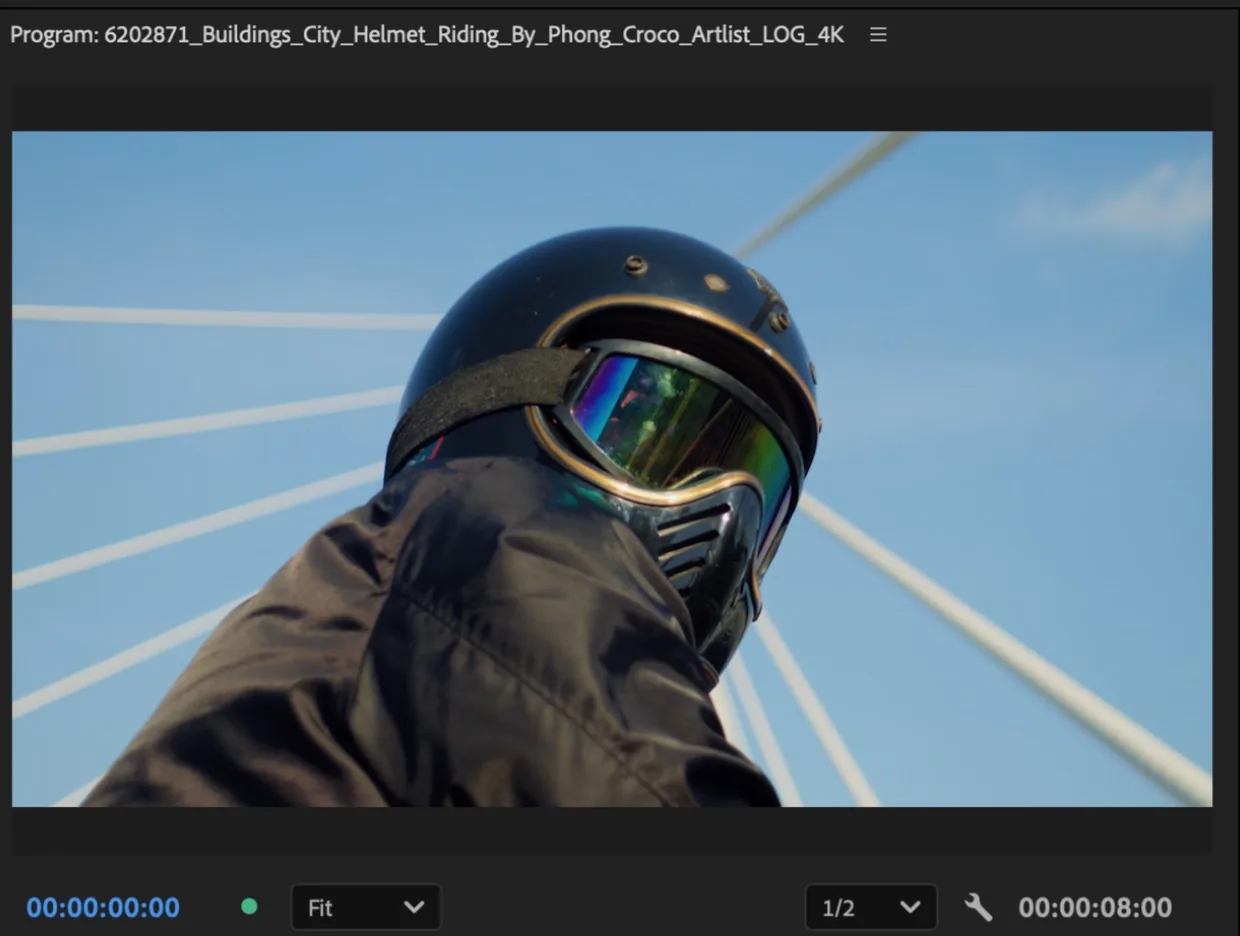Open the Fit zoom level dropdown

pyautogui.click(x=366, y=908)
